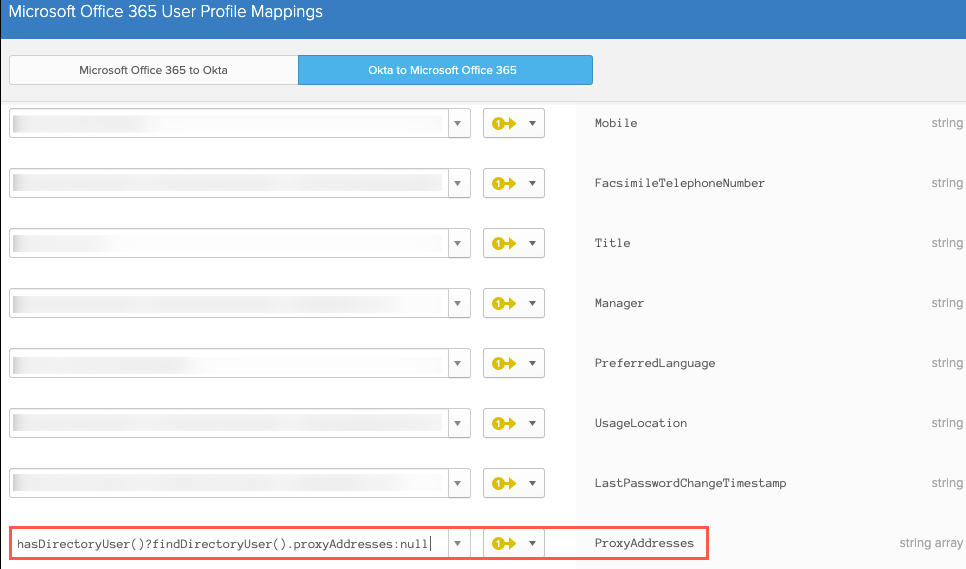The image size is (966, 569).
Task: Click the yellow mapping arrow icon for Mobile
Action: pyautogui.click(x=503, y=124)
